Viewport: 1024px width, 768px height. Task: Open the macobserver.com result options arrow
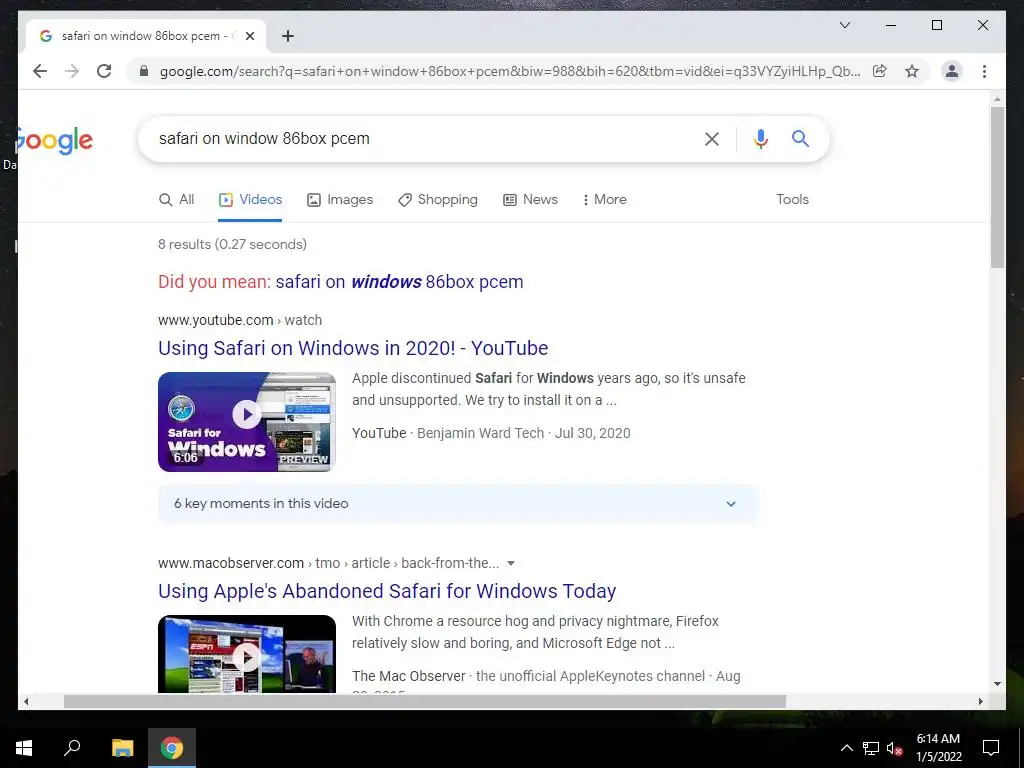coord(511,563)
